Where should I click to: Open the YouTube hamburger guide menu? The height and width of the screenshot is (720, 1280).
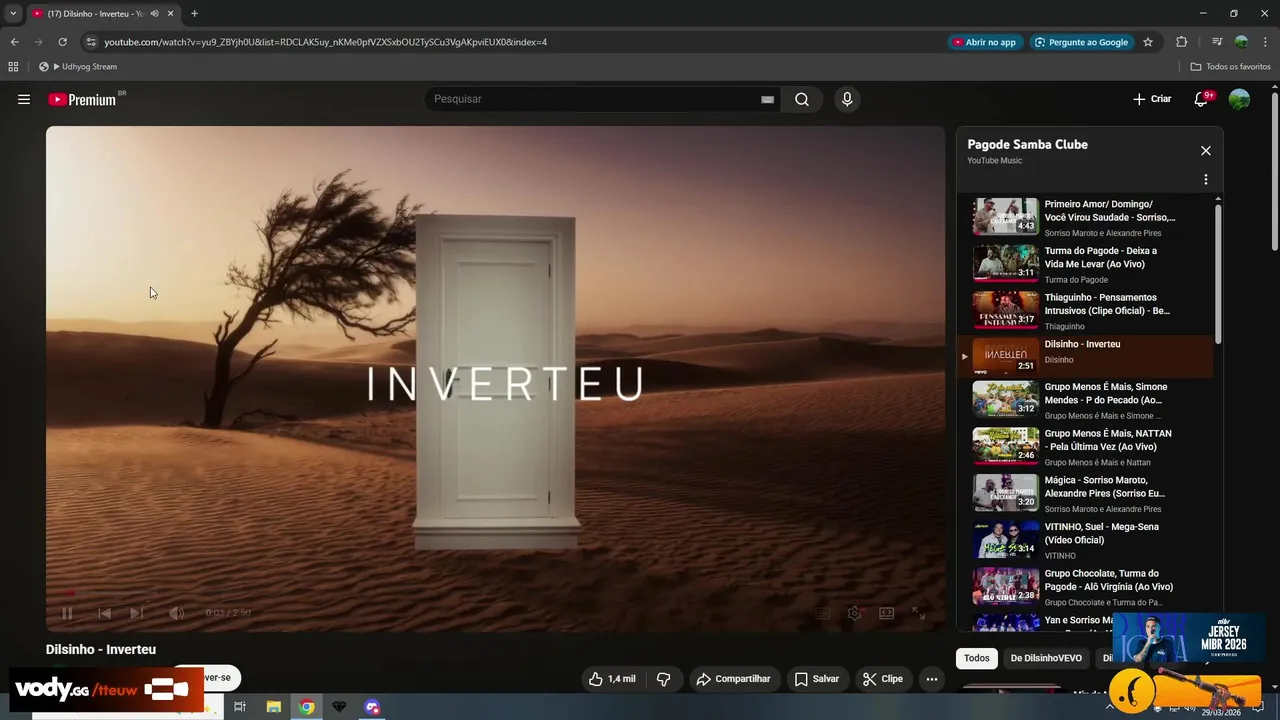pos(24,99)
